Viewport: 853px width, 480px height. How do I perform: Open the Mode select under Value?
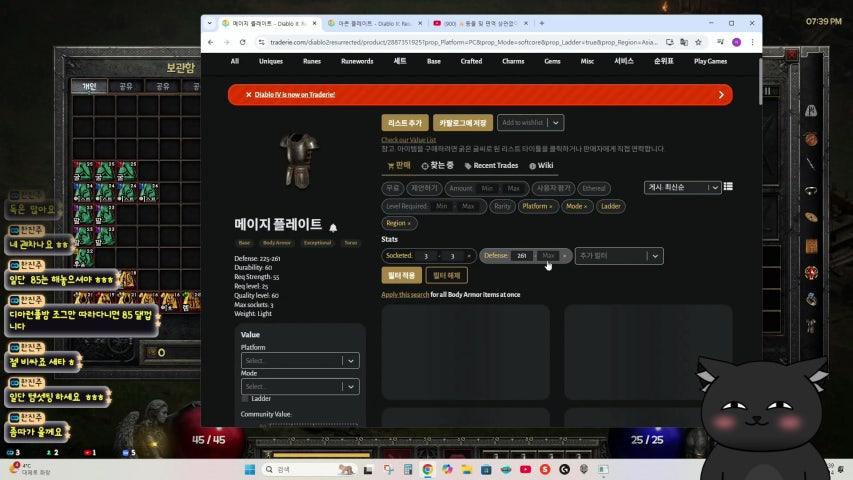pos(300,386)
